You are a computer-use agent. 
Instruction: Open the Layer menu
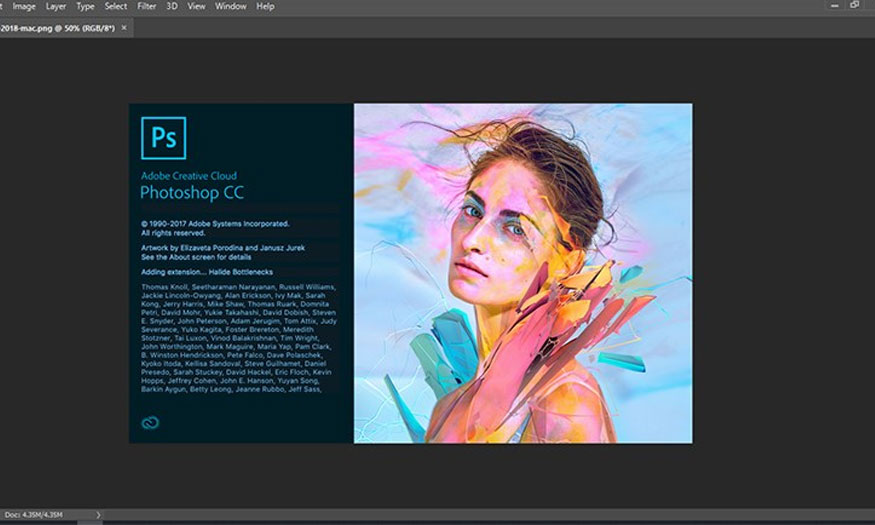(56, 7)
